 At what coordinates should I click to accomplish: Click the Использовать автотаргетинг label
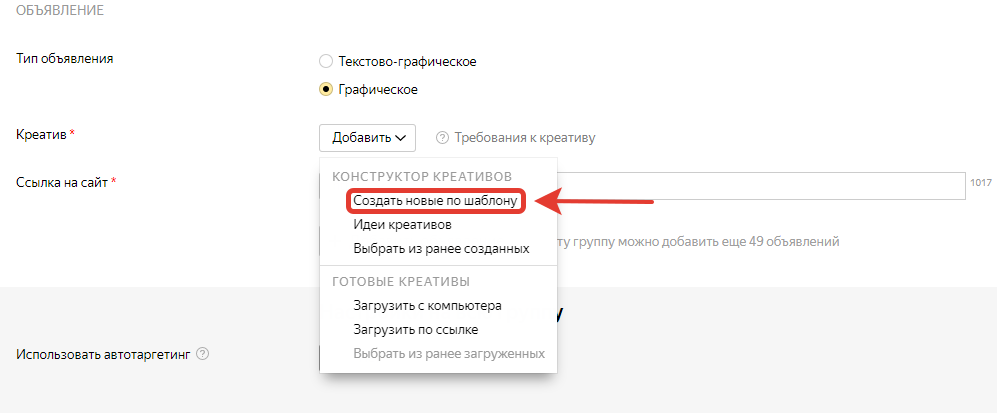[103, 354]
